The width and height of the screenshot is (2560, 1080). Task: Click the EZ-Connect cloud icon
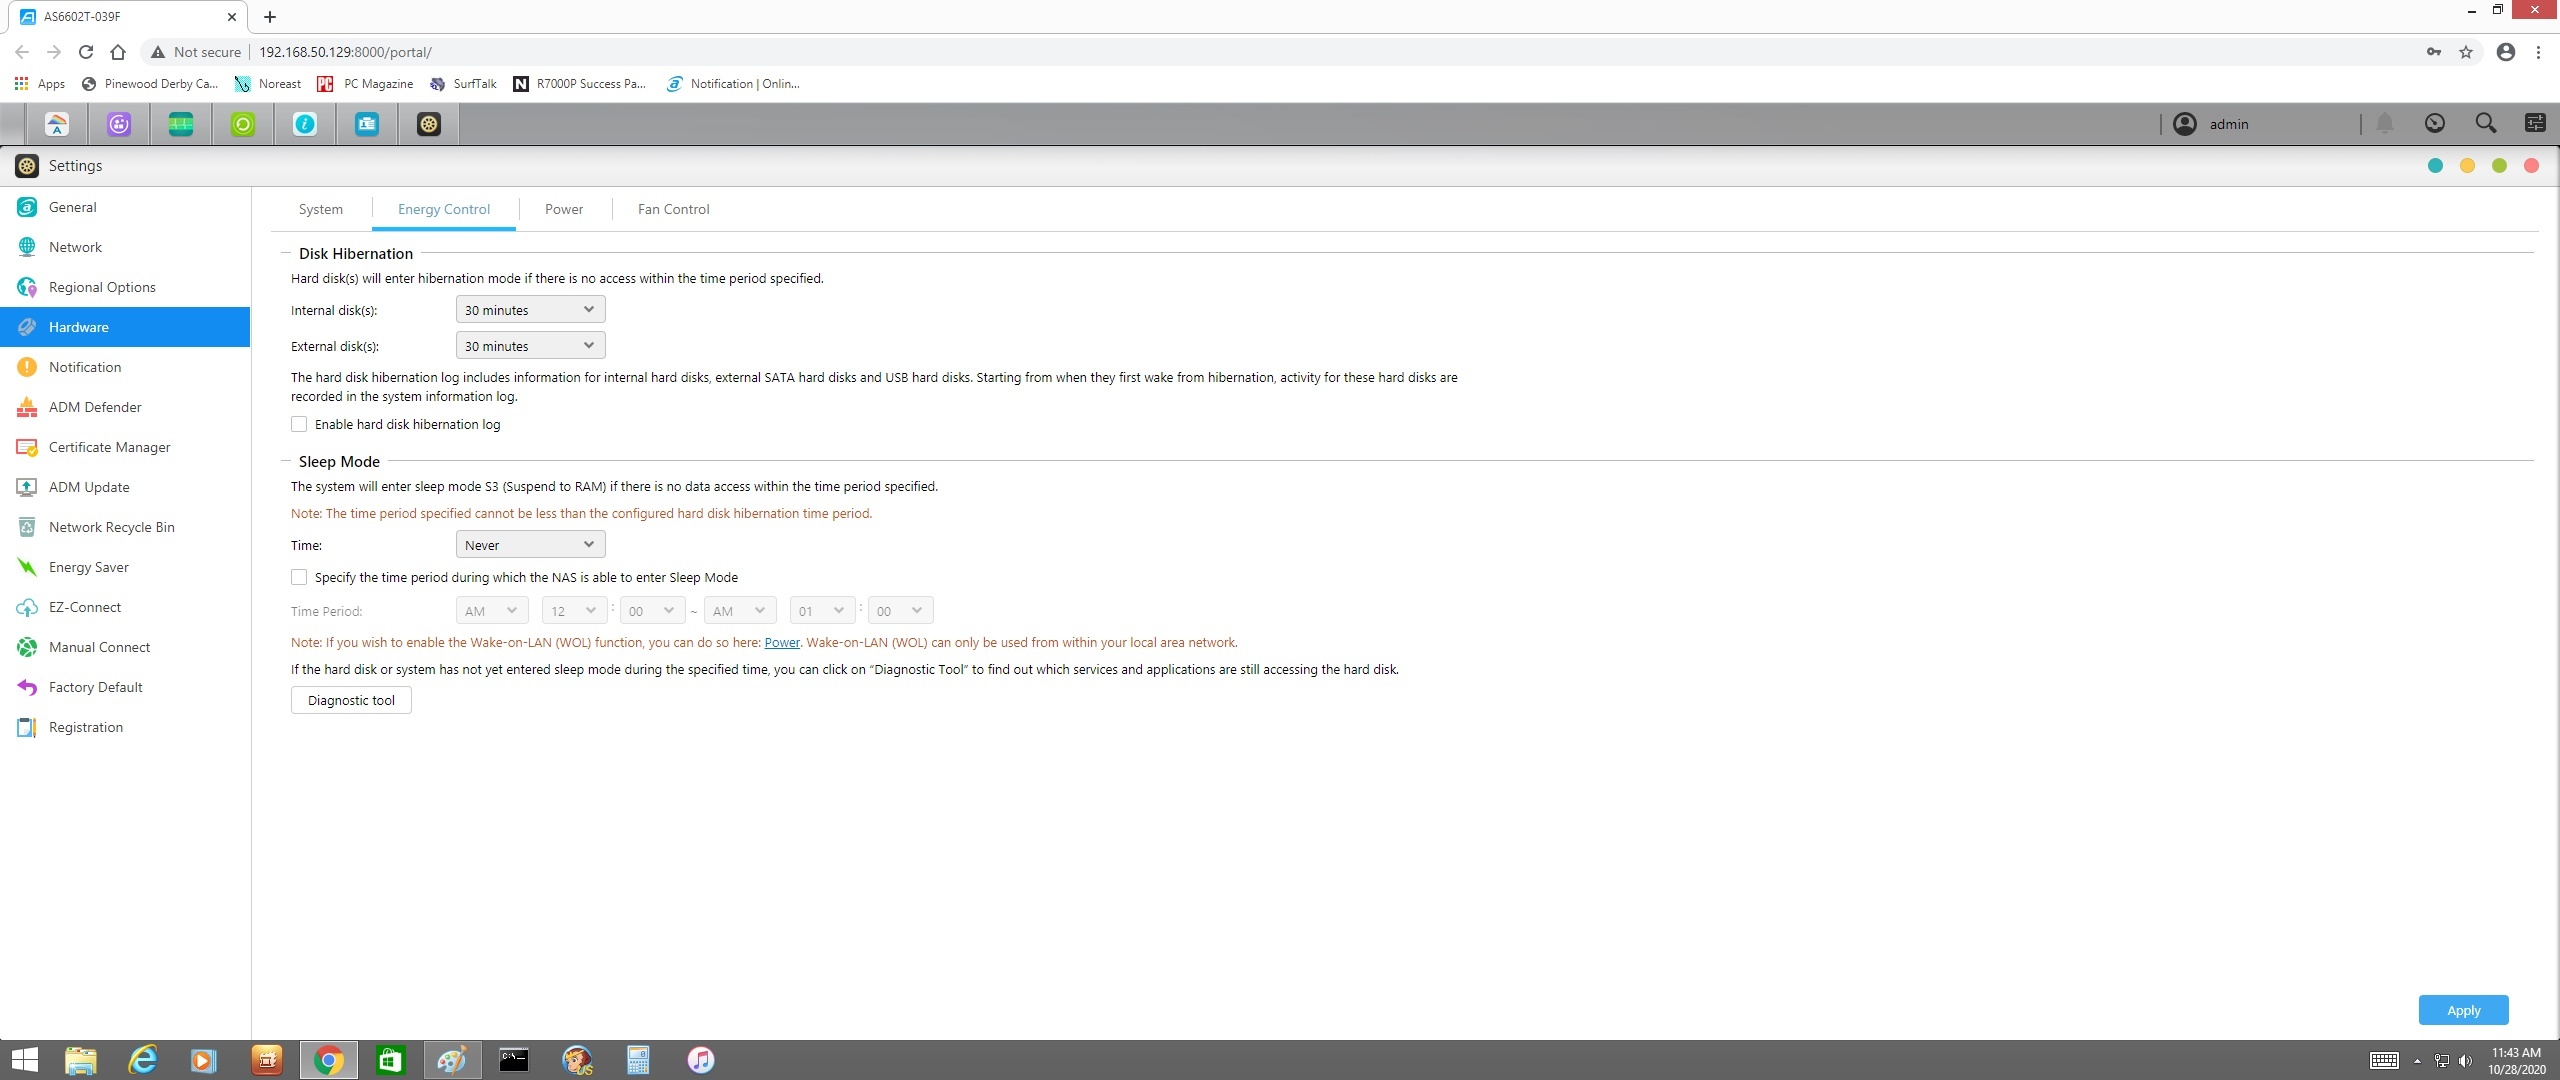click(27, 607)
